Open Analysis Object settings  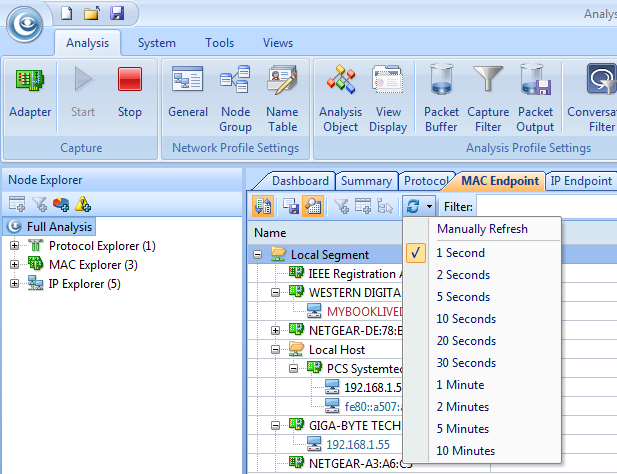pyautogui.click(x=340, y=98)
